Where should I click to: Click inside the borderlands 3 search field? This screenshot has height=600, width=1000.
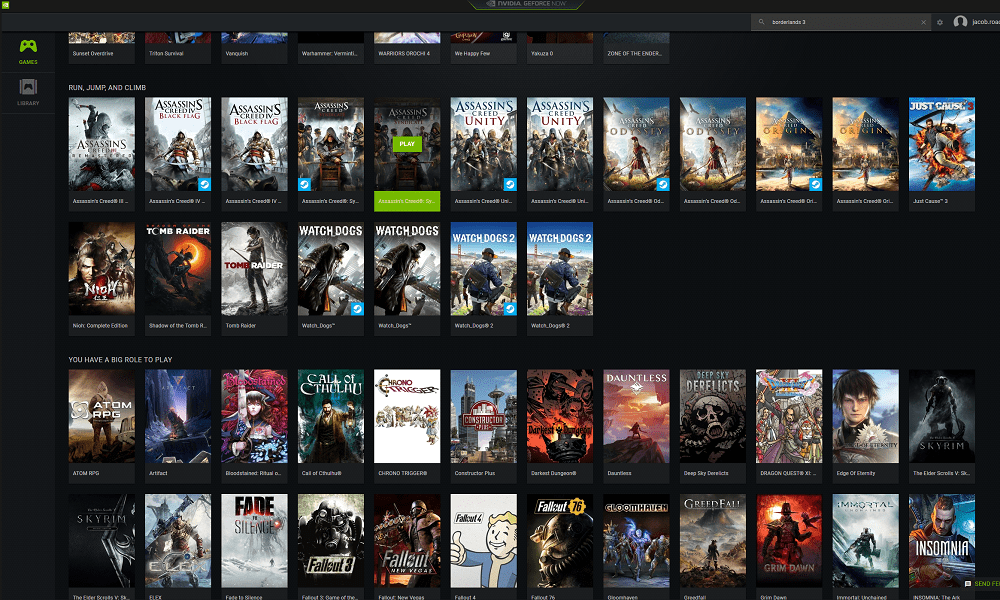click(x=841, y=22)
